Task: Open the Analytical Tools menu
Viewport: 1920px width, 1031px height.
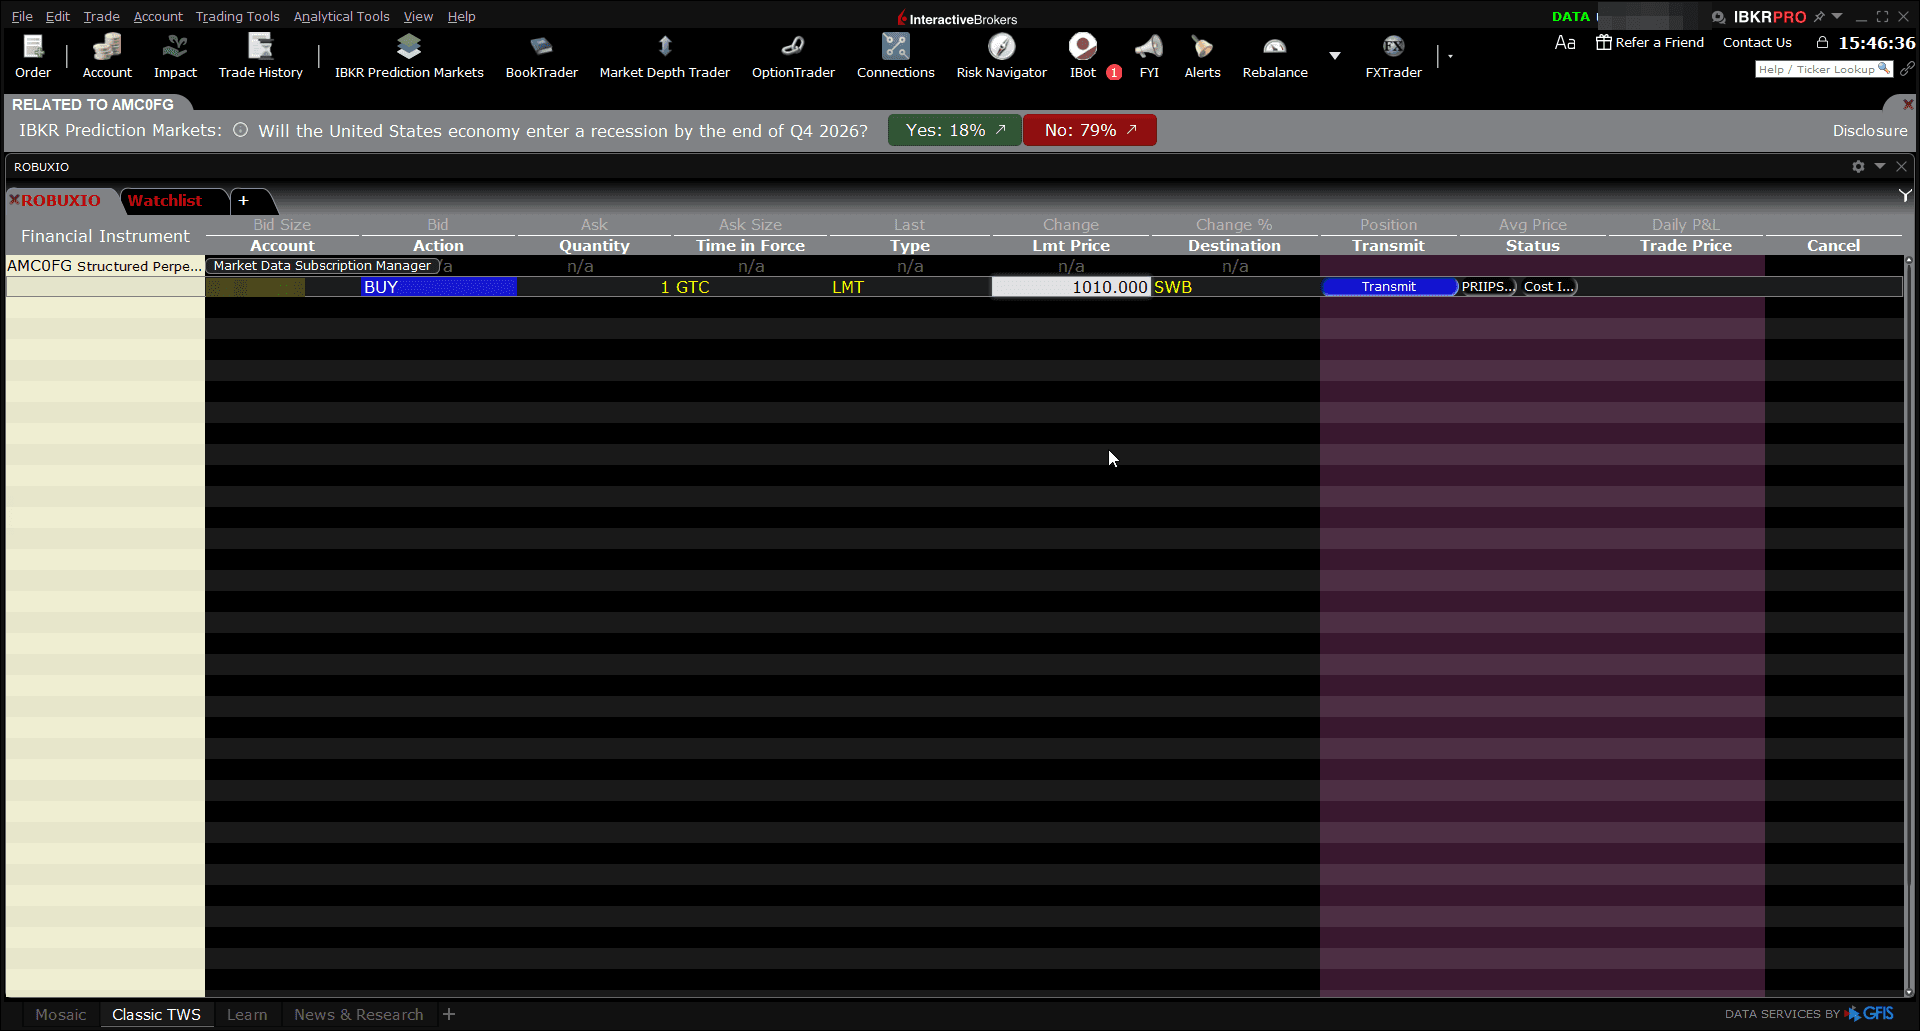Action: pos(341,16)
